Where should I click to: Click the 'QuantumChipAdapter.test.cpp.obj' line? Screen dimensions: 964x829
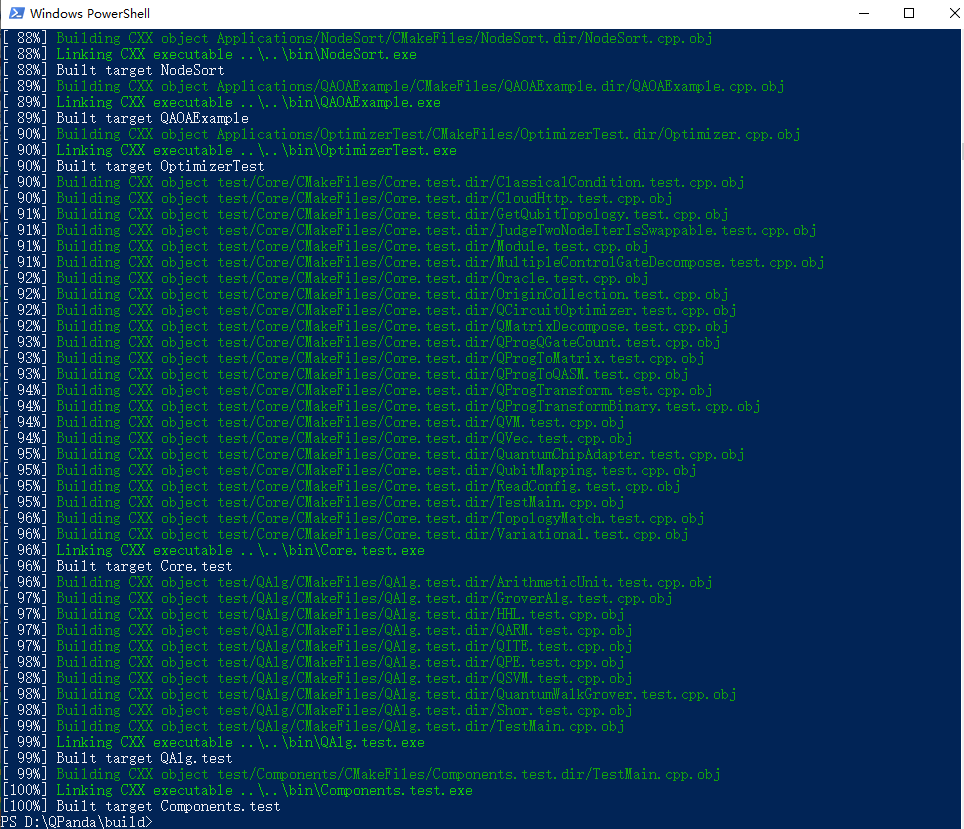pos(373,454)
